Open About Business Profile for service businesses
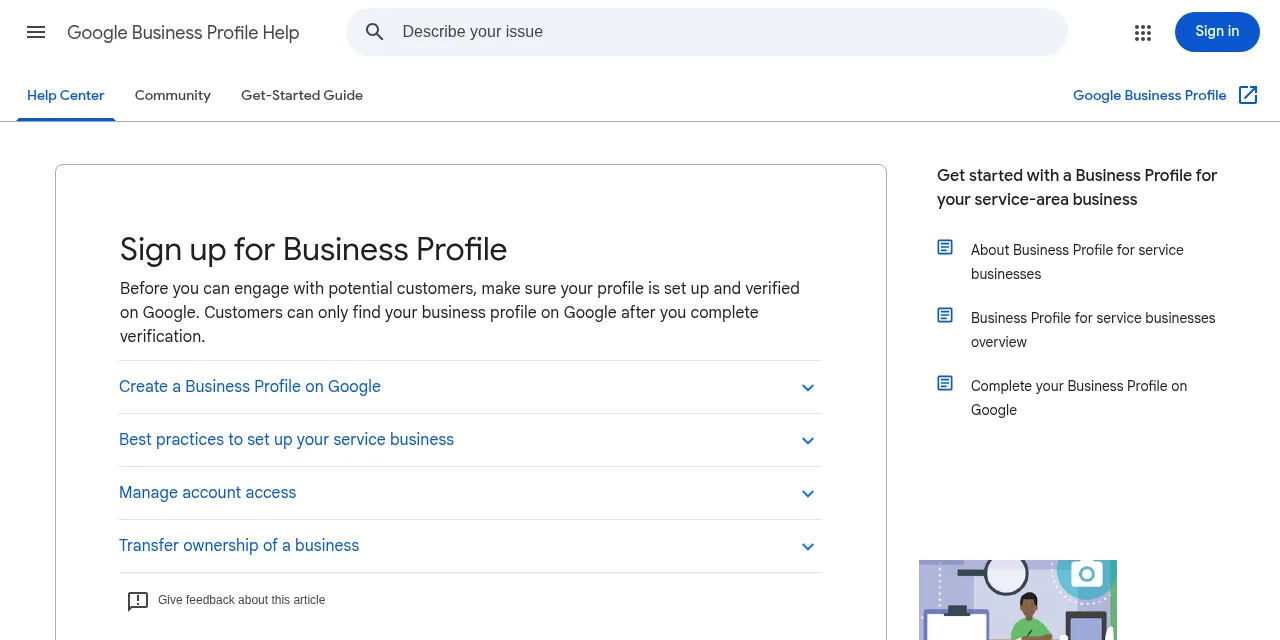This screenshot has width=1280, height=640. [1077, 262]
